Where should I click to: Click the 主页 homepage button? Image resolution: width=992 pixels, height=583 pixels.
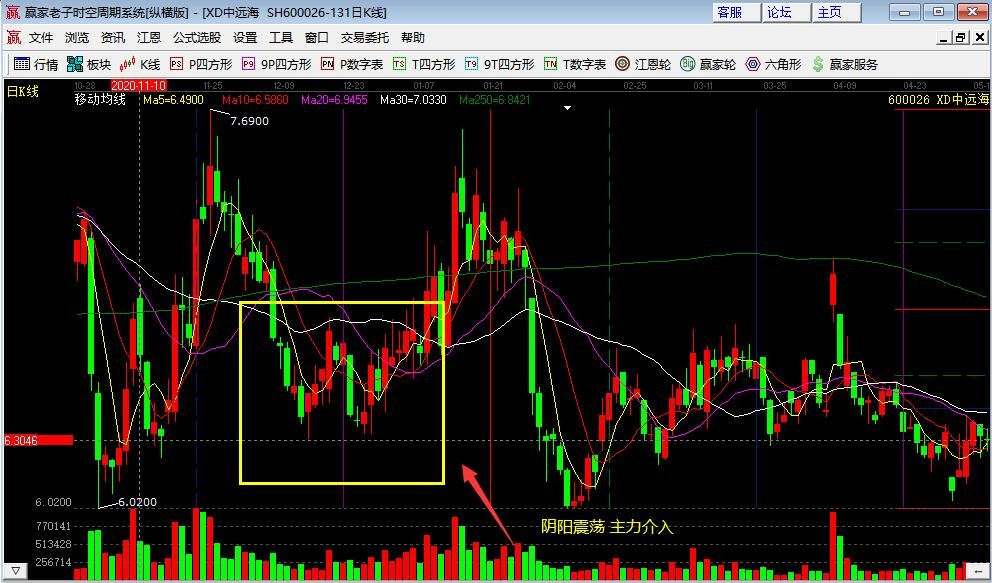coord(837,12)
